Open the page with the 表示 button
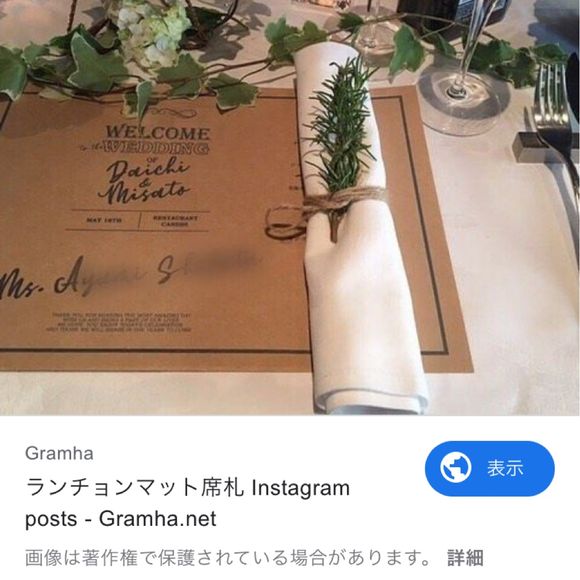 click(489, 468)
